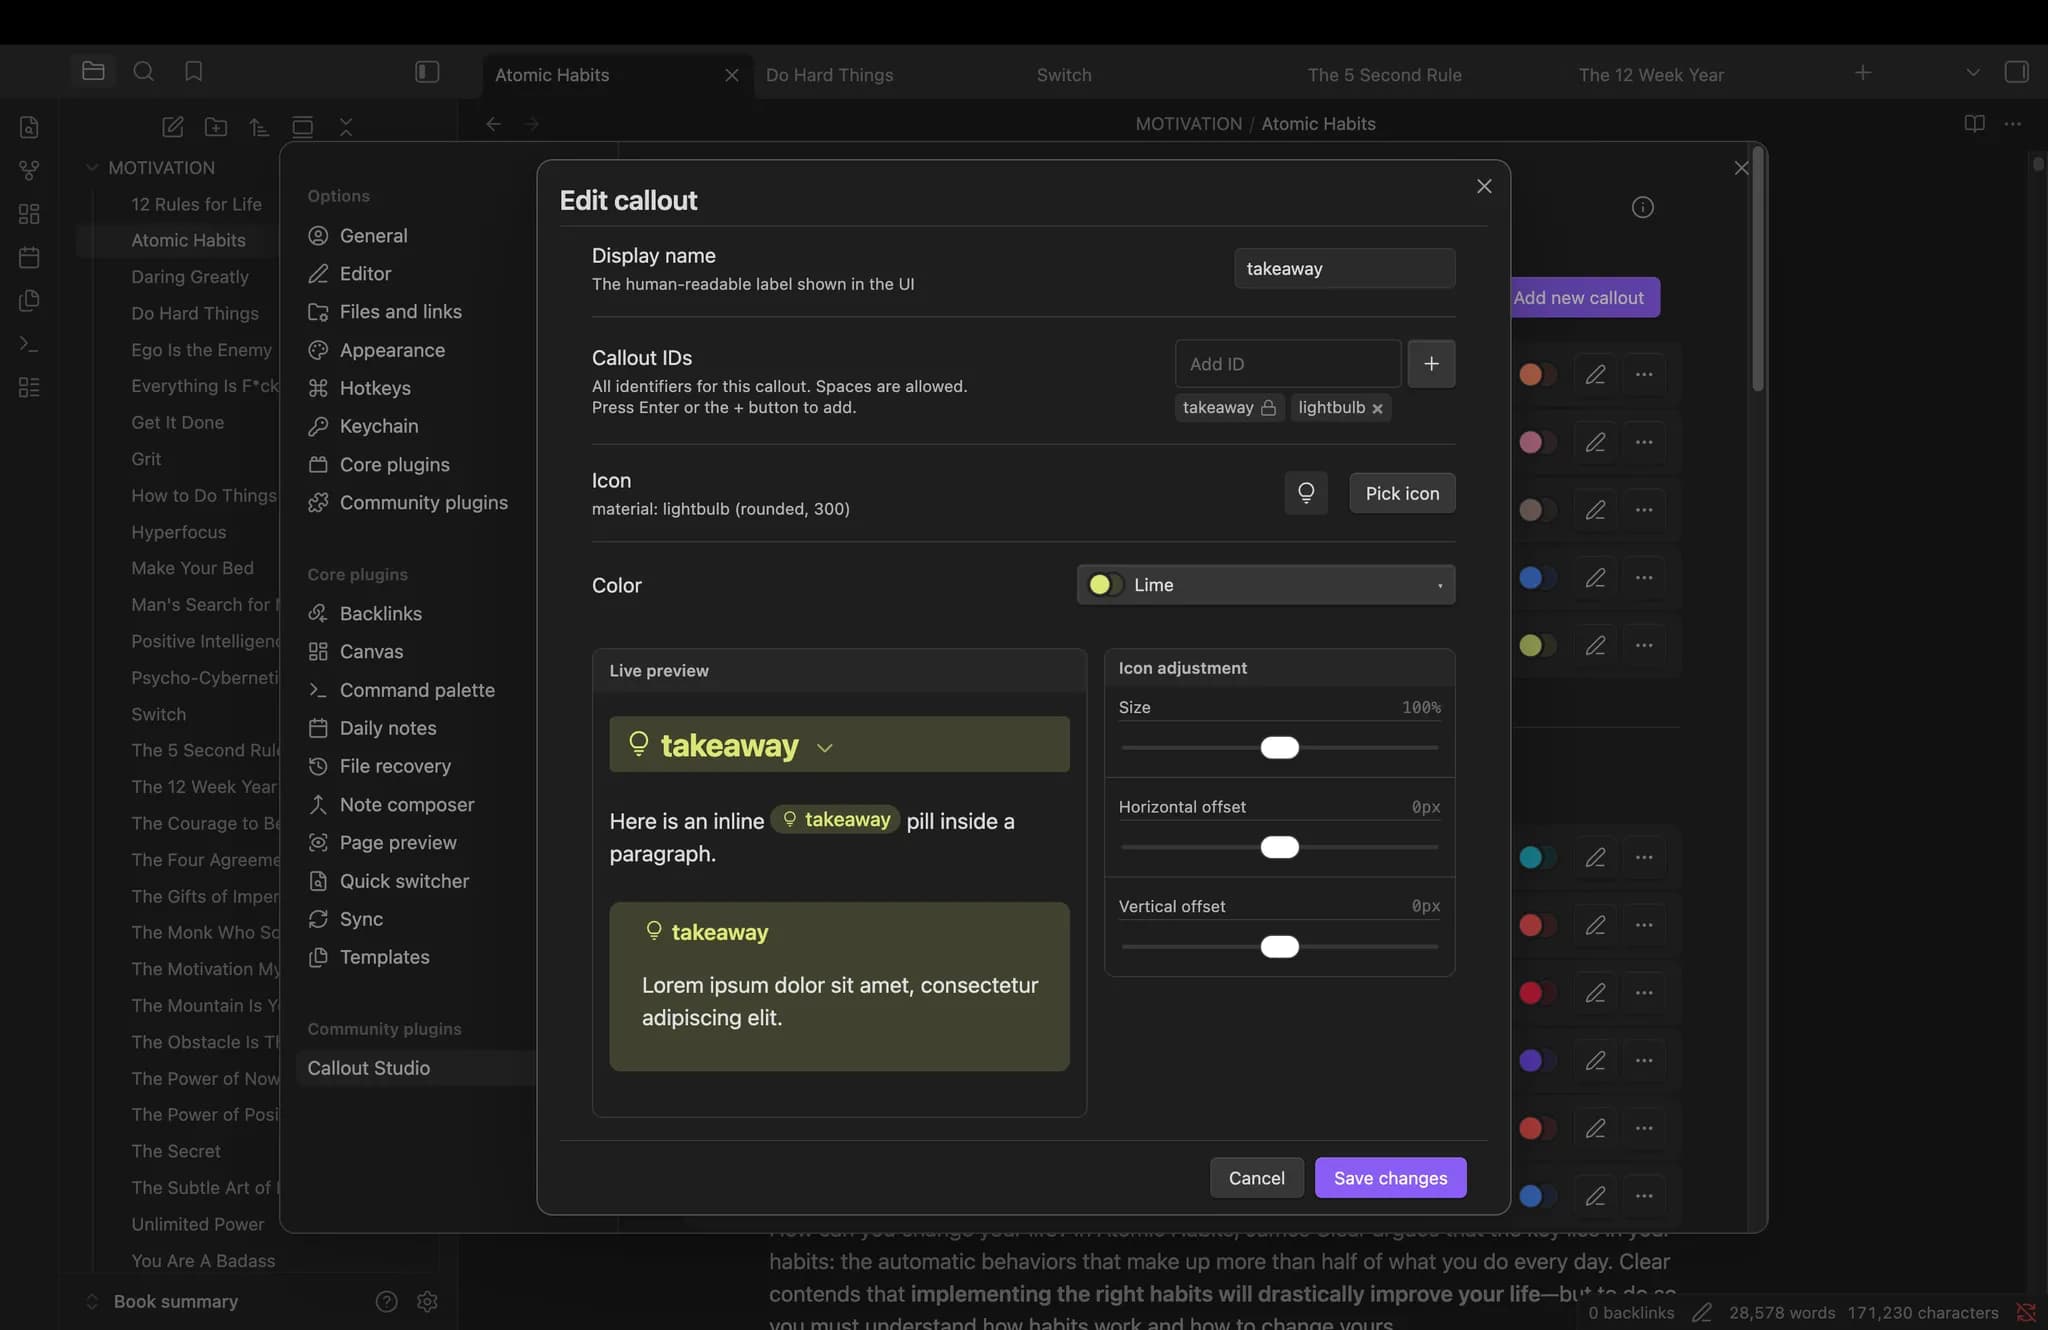This screenshot has height=1330, width=2048.
Task: Create a new folder icon in explorer
Action: [x=216, y=127]
